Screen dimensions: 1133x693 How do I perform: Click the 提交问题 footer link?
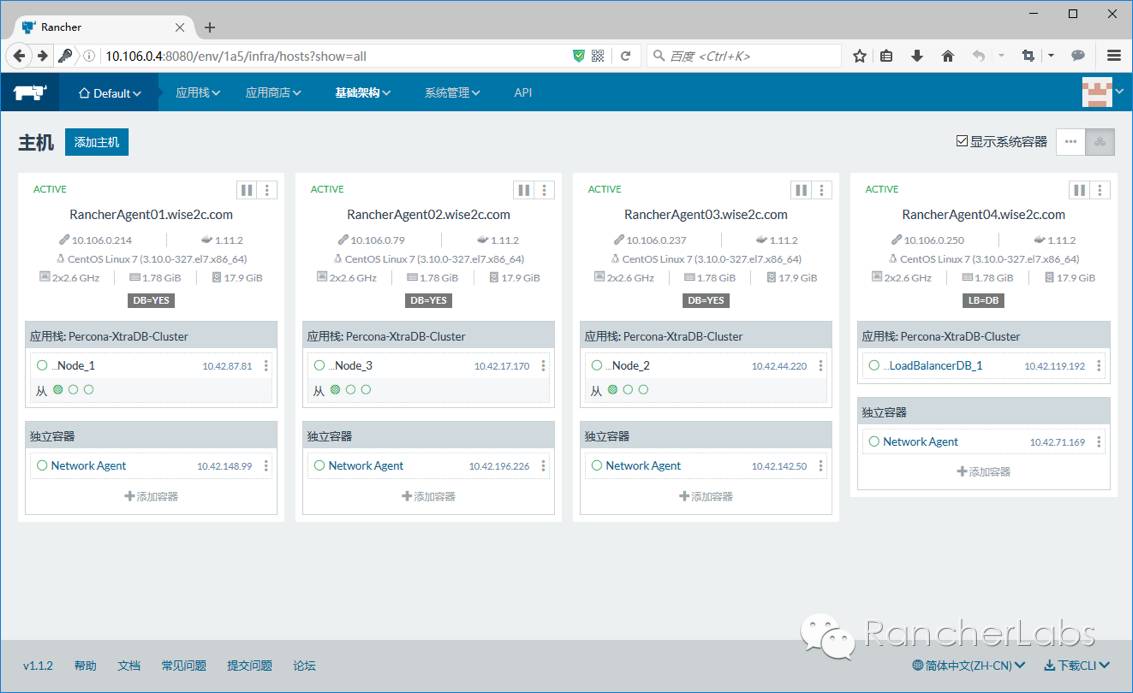249,666
